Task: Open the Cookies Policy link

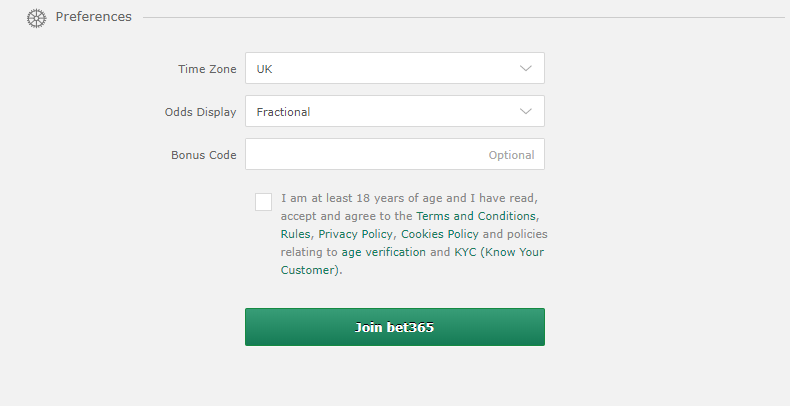Action: pos(440,234)
